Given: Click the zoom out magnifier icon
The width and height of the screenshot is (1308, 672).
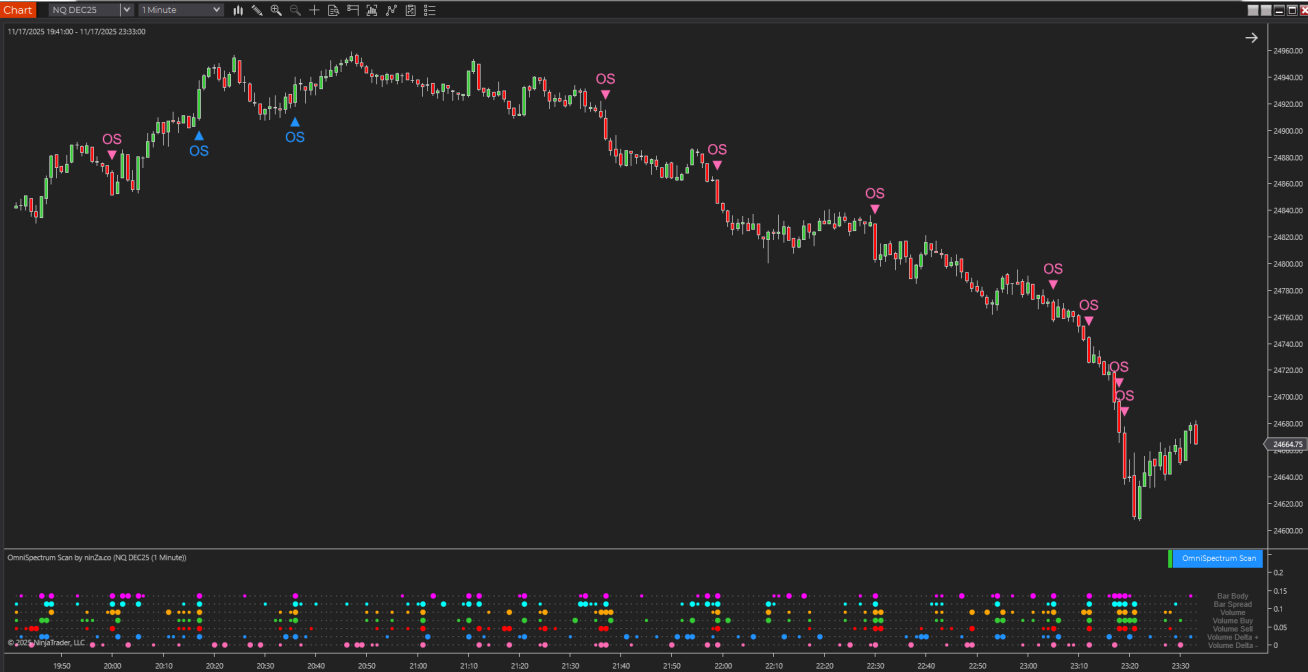Looking at the screenshot, I should 295,10.
